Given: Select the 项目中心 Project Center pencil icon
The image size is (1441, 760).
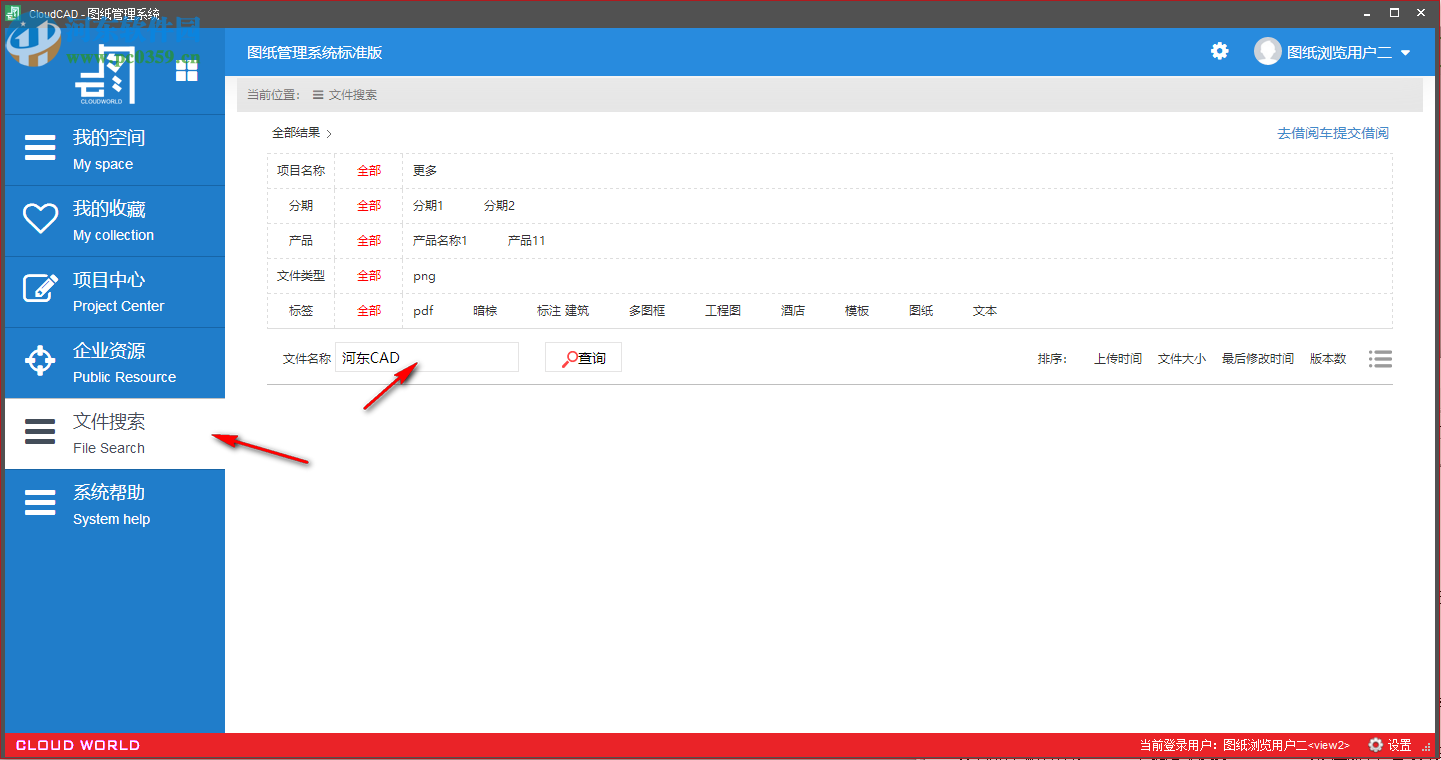Looking at the screenshot, I should point(40,289).
